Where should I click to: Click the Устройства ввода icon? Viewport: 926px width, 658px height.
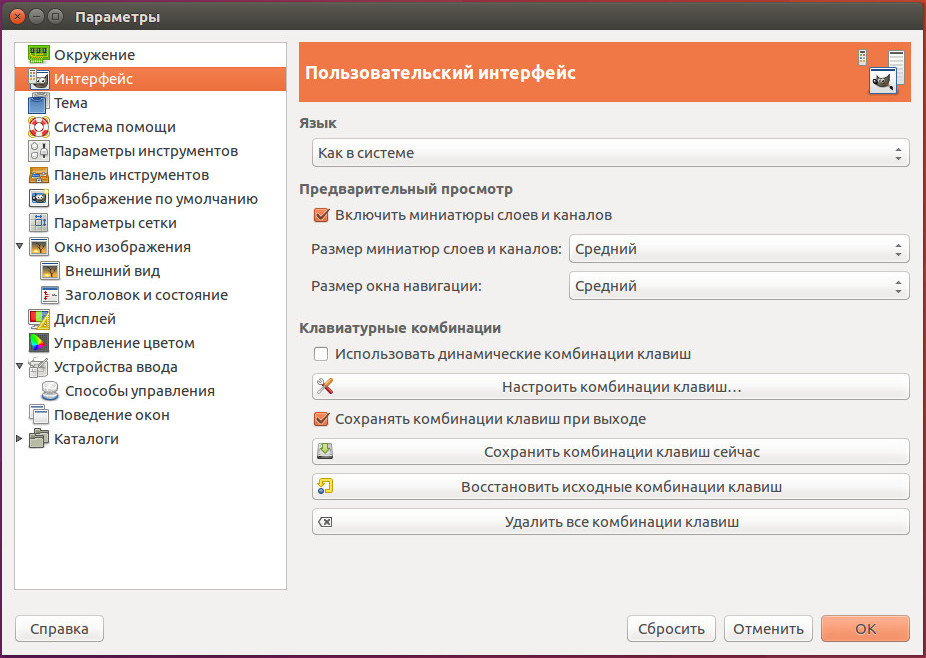click(x=39, y=367)
